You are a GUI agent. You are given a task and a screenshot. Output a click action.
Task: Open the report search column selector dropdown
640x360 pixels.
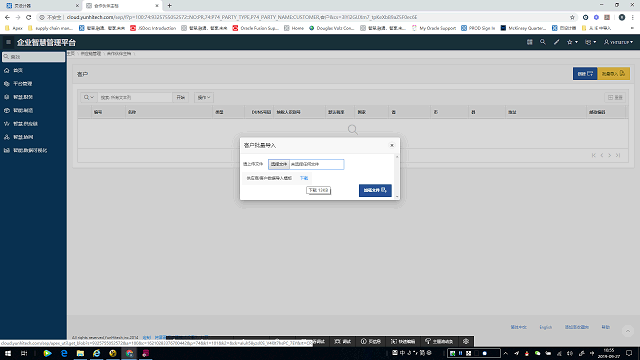[x=89, y=98]
